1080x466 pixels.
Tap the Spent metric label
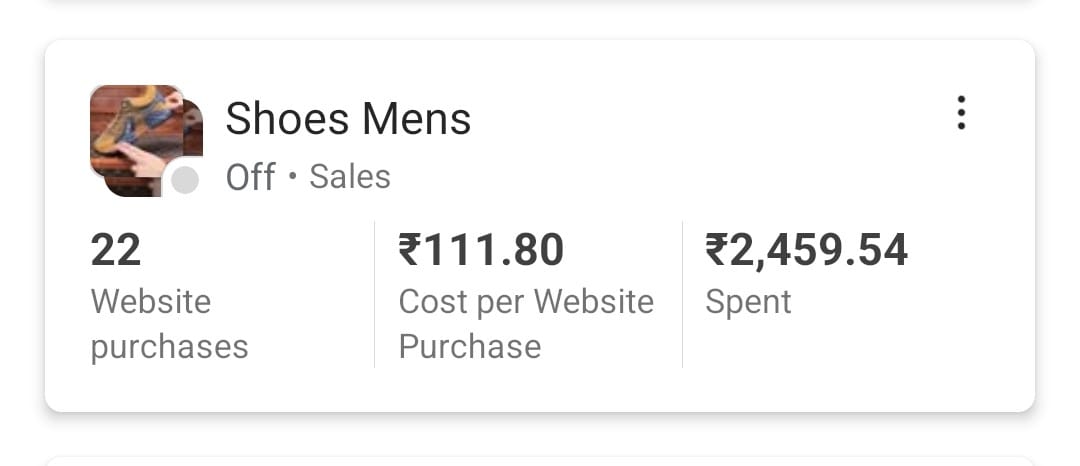click(748, 303)
